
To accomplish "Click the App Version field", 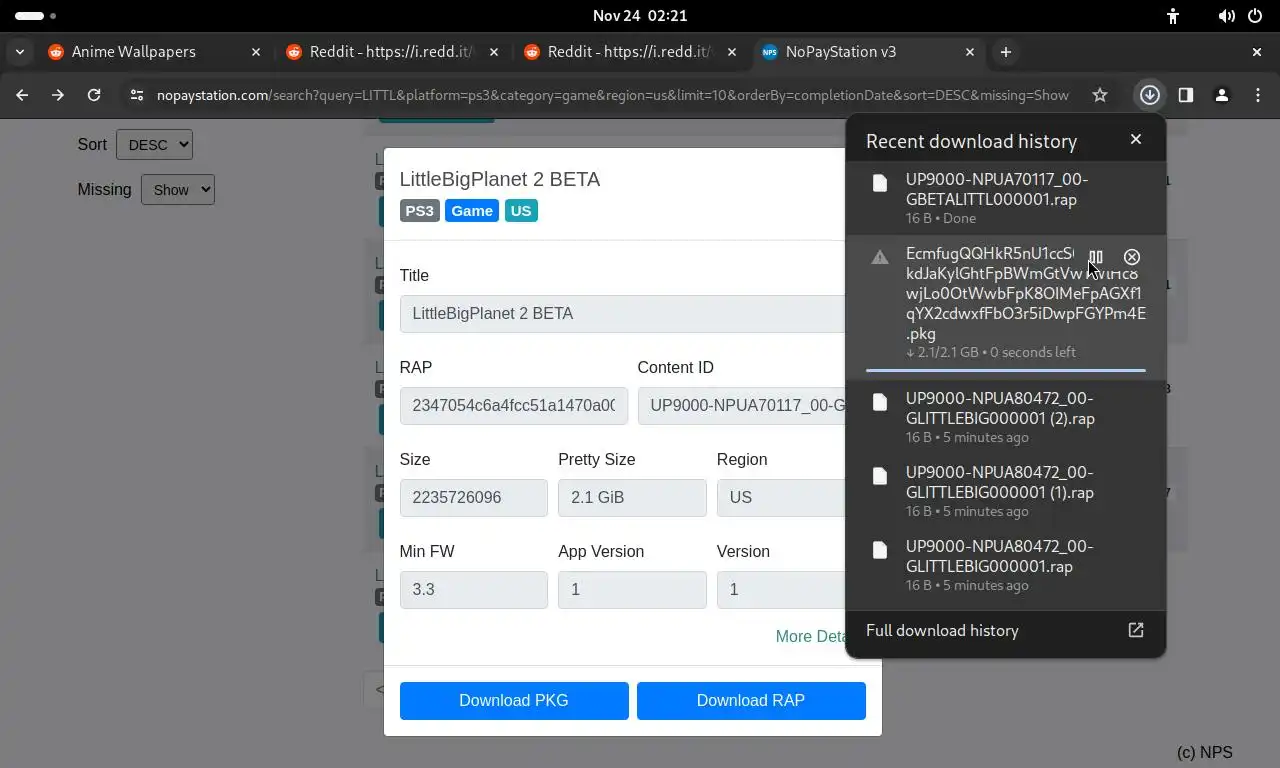I will (632, 590).
